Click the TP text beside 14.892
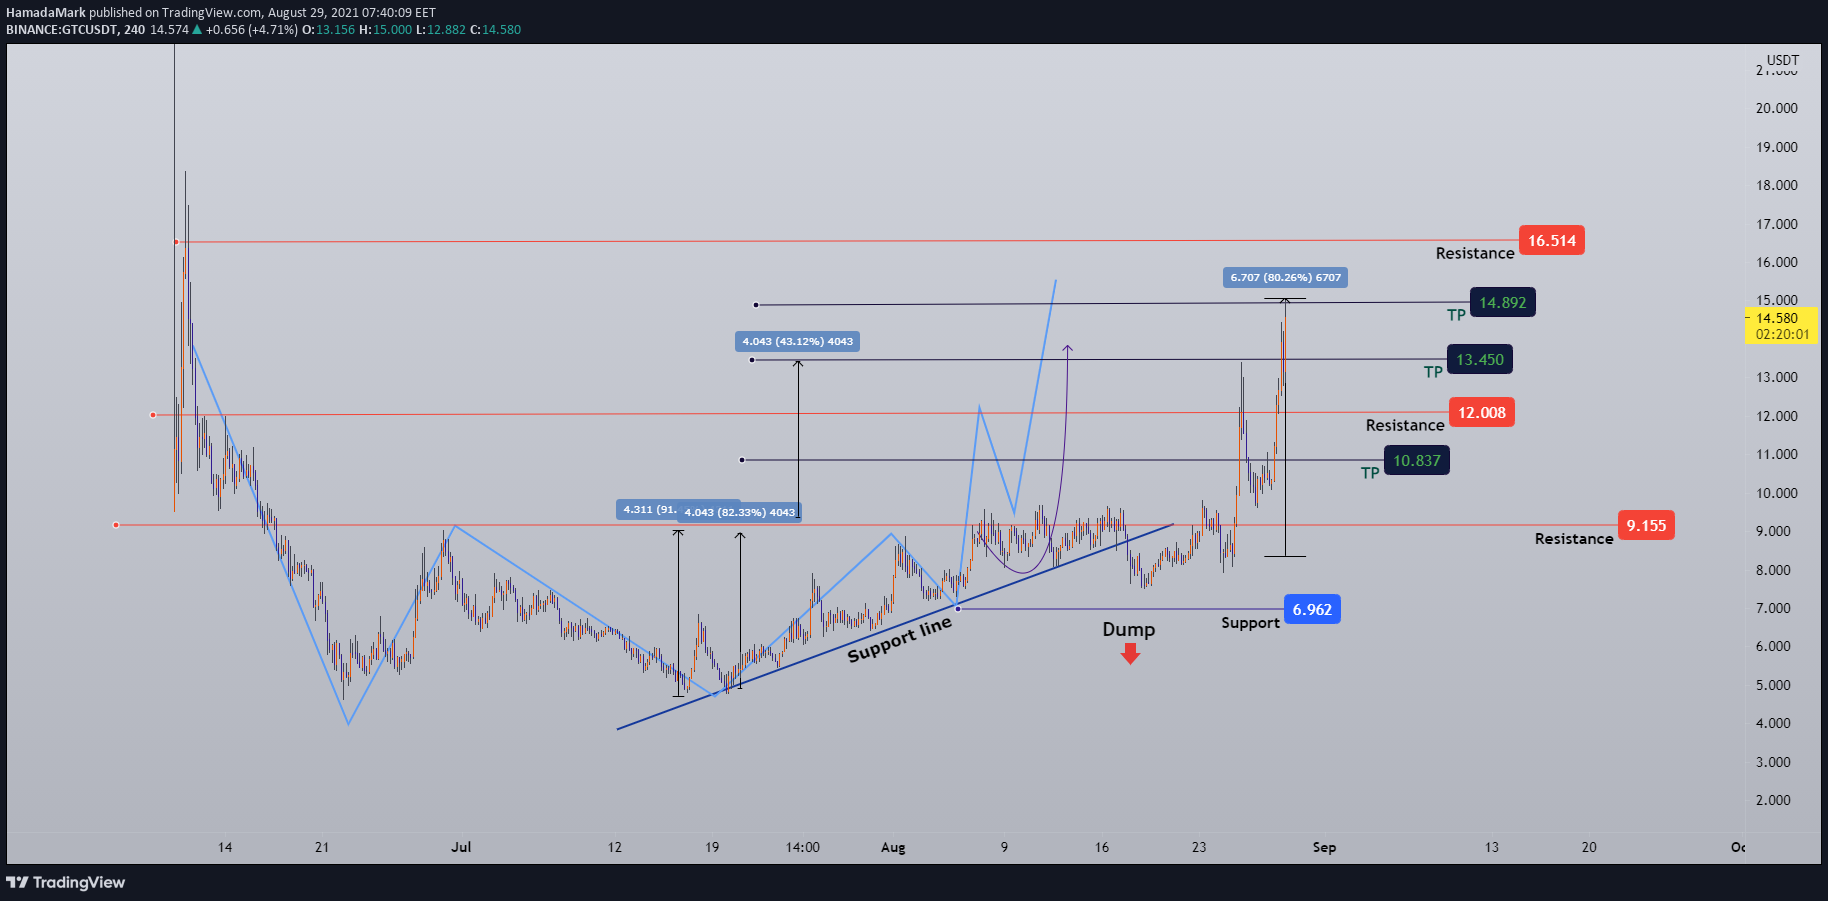Screen dimensions: 1828x901 (x=1456, y=316)
